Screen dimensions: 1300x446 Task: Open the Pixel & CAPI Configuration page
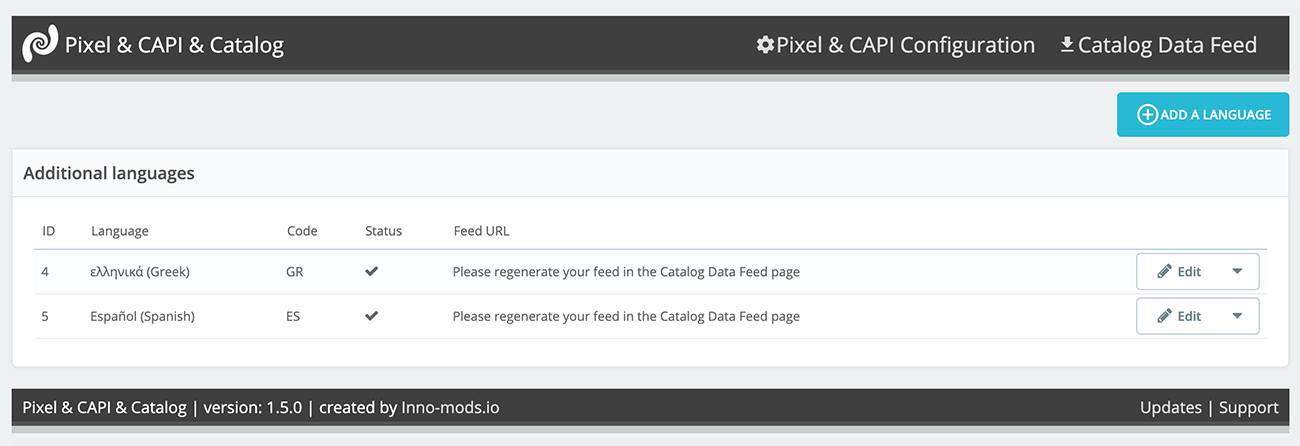(x=905, y=45)
